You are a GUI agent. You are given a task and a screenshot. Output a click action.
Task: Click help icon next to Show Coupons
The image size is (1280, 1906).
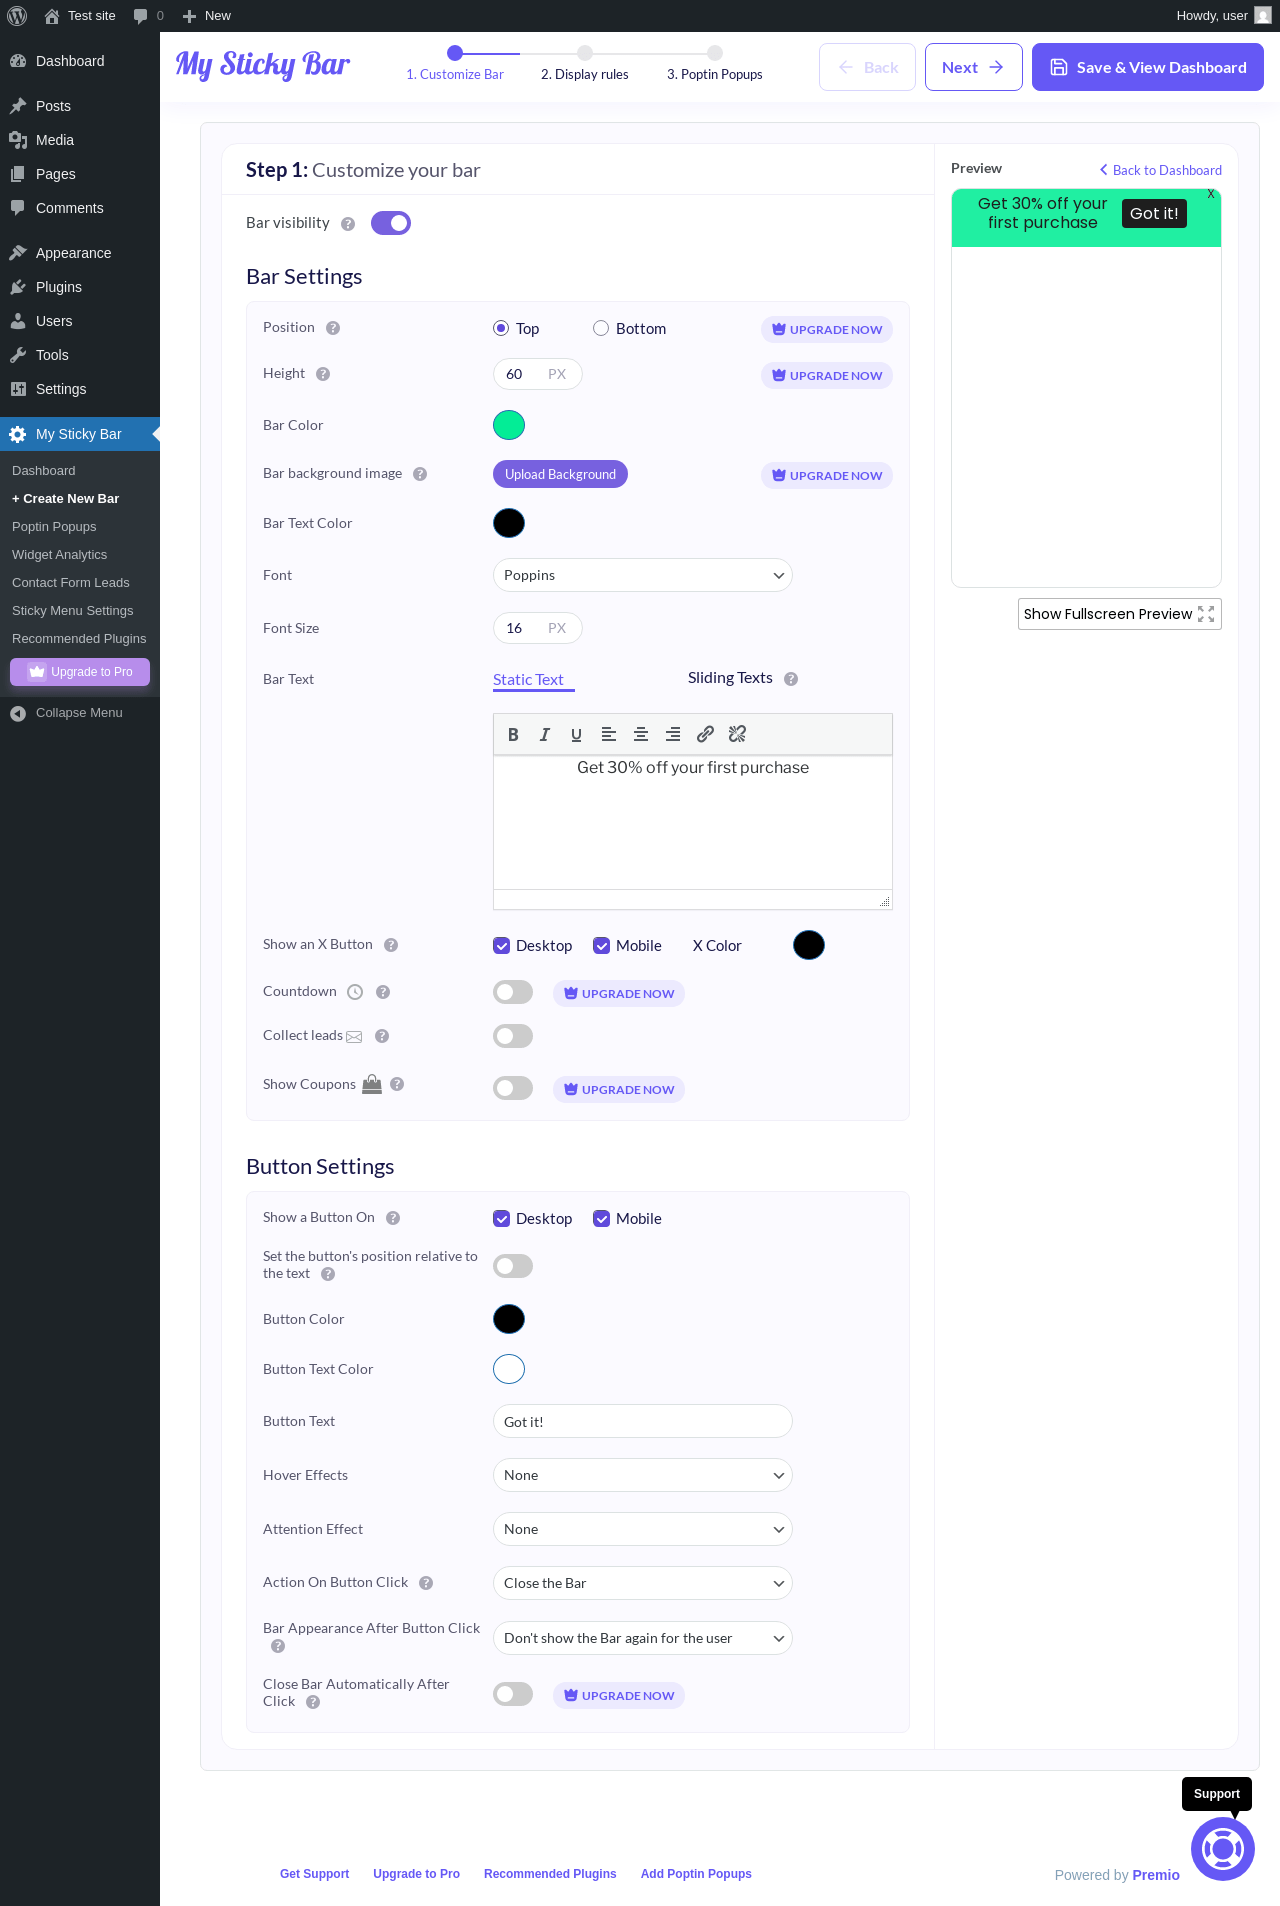click(397, 1084)
